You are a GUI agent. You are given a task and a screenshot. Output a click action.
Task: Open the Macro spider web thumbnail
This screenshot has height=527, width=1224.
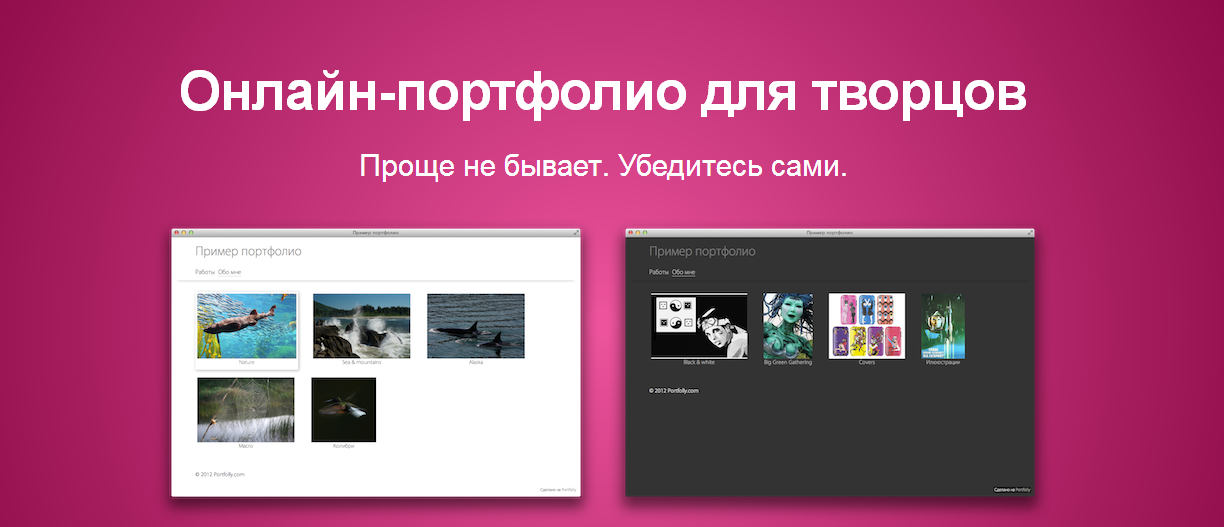tap(246, 410)
